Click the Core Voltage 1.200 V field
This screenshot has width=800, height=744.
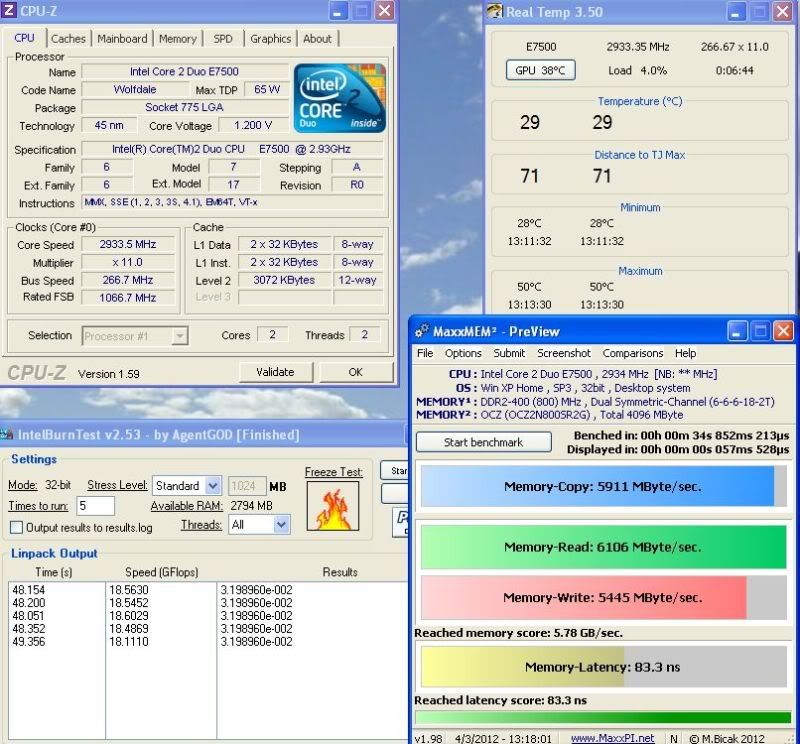tap(253, 125)
